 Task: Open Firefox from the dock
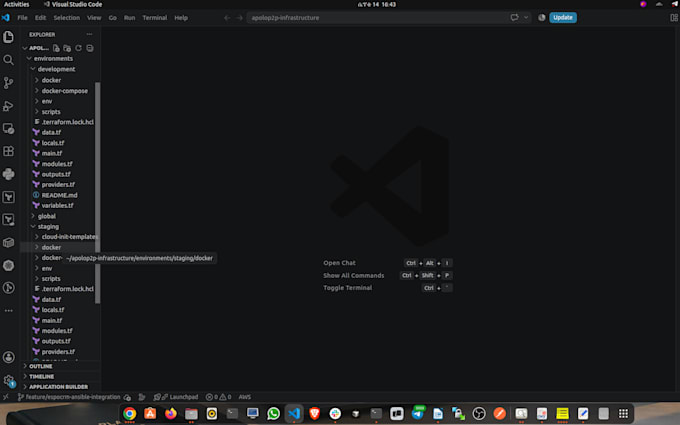pyautogui.click(x=170, y=414)
